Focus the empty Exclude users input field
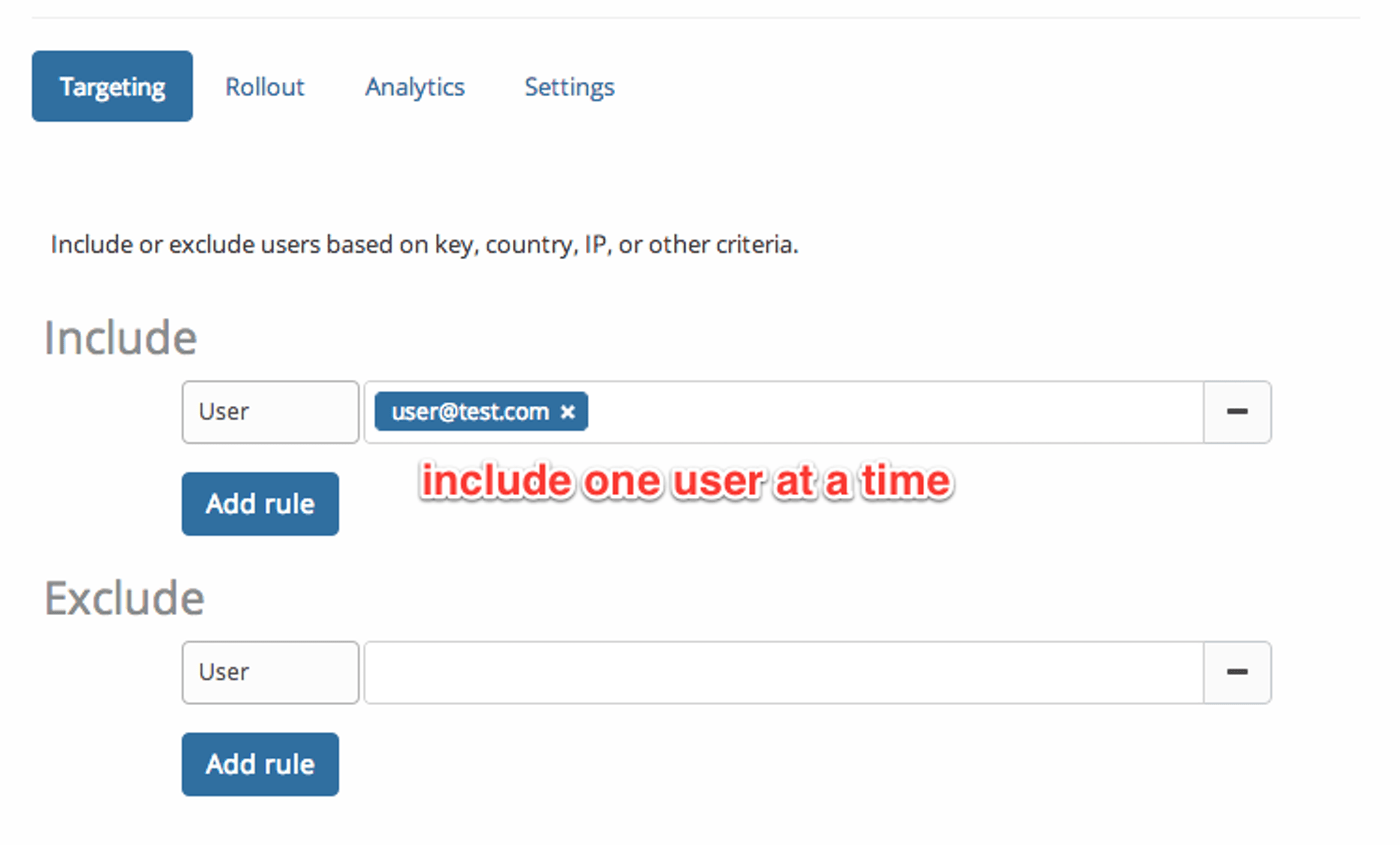Image resolution: width=1400 pixels, height=845 pixels. [x=783, y=672]
